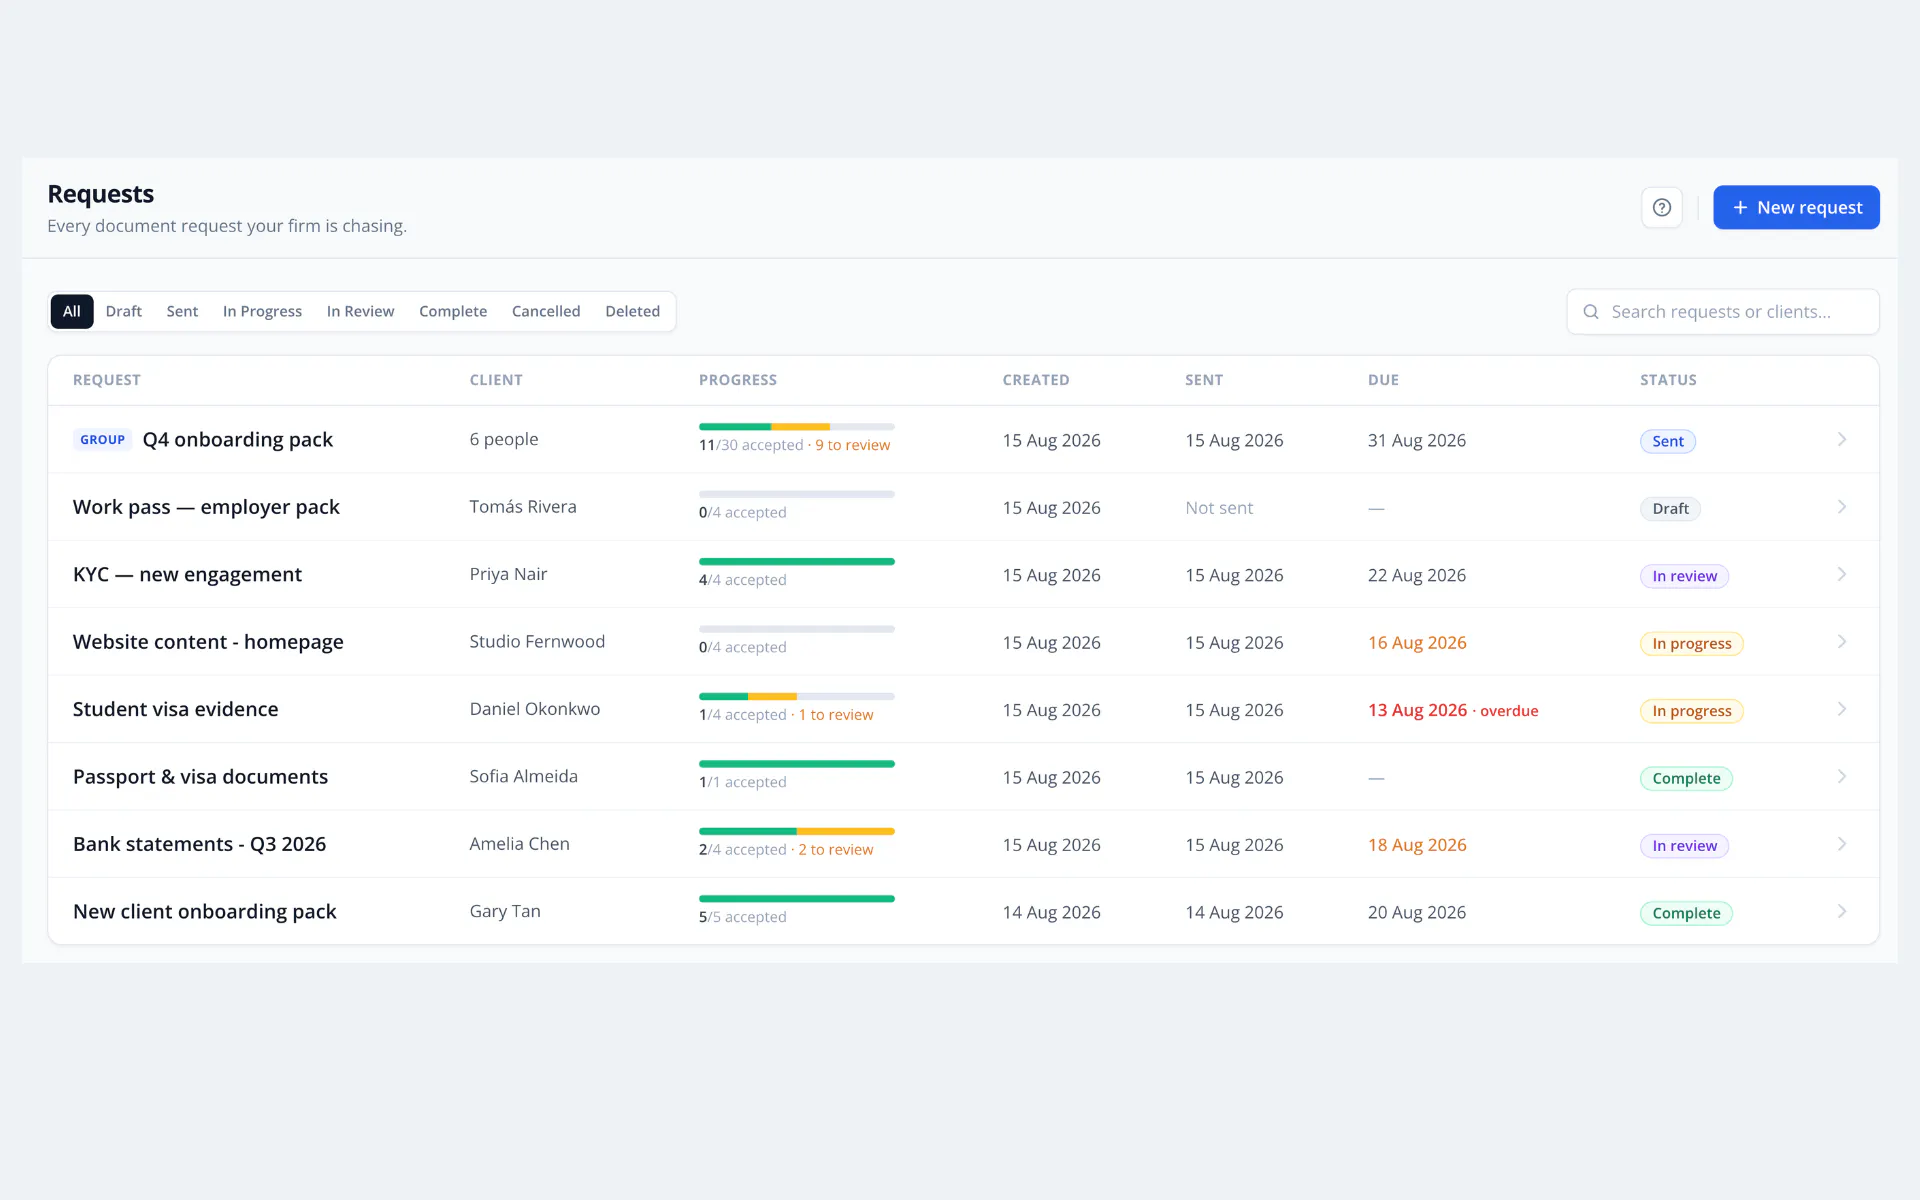This screenshot has width=1920, height=1200.
Task: Open the help question-mark icon
Action: pos(1662,207)
